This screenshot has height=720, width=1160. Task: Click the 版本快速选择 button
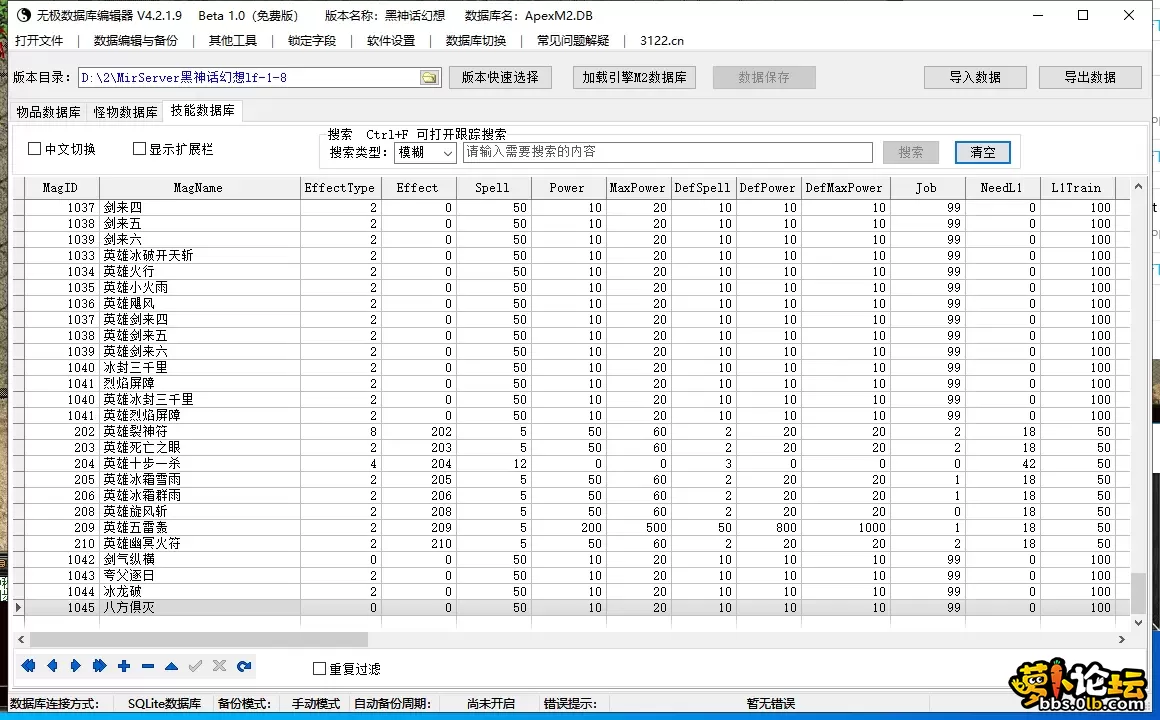[500, 78]
